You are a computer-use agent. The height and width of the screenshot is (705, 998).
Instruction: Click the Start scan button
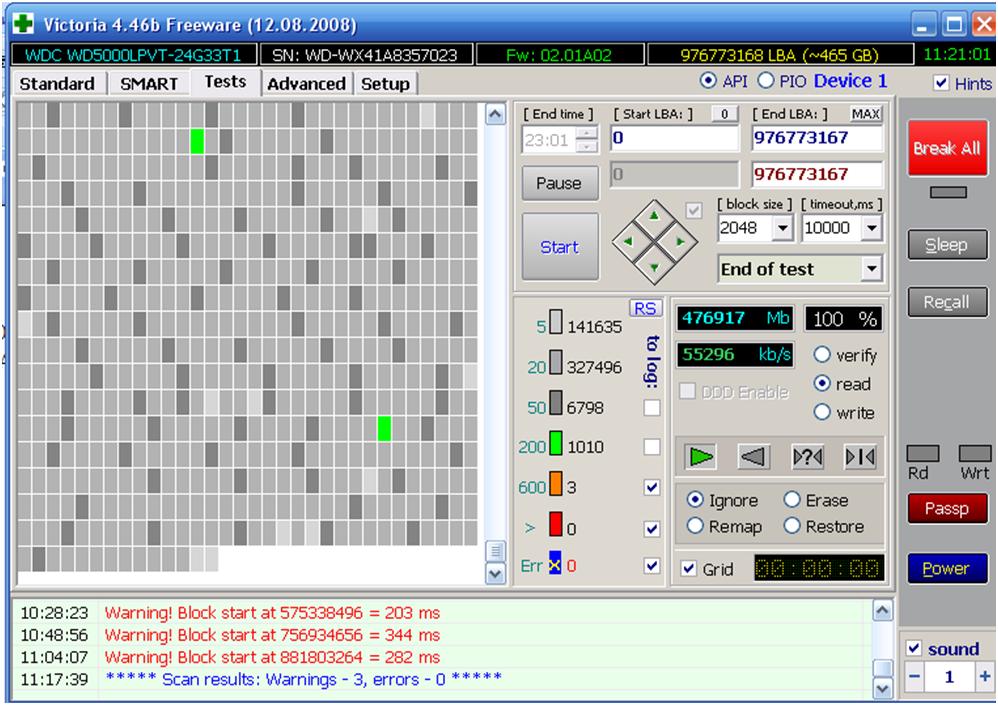pyautogui.click(x=560, y=247)
